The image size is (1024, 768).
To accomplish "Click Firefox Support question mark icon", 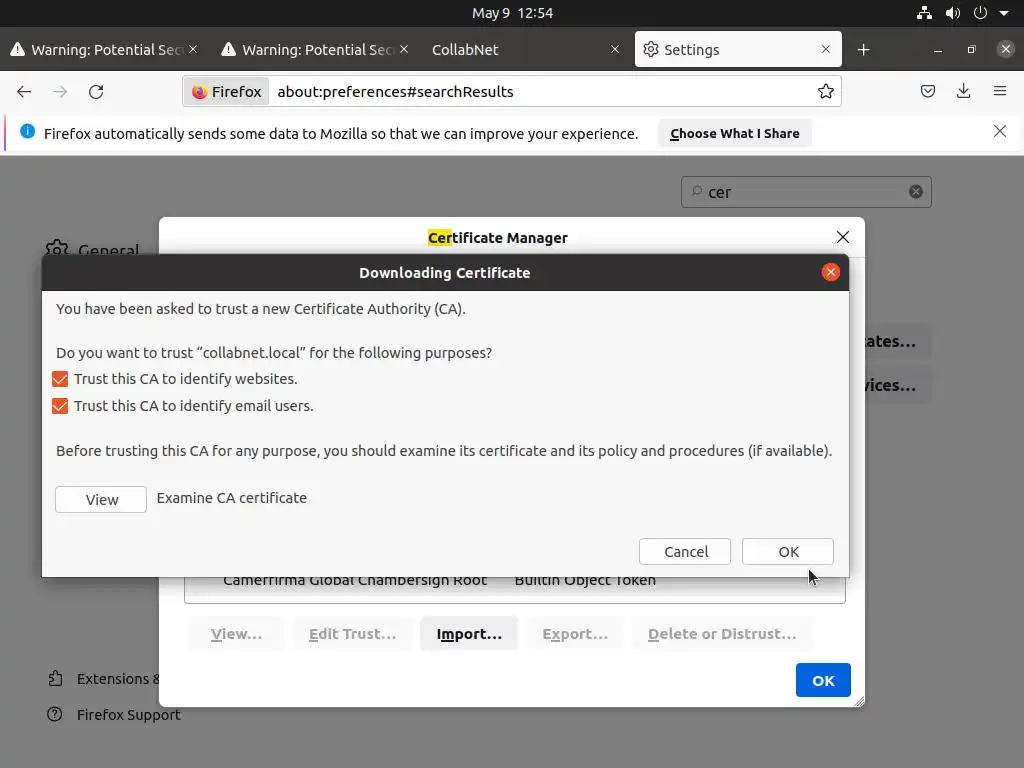I will (55, 714).
